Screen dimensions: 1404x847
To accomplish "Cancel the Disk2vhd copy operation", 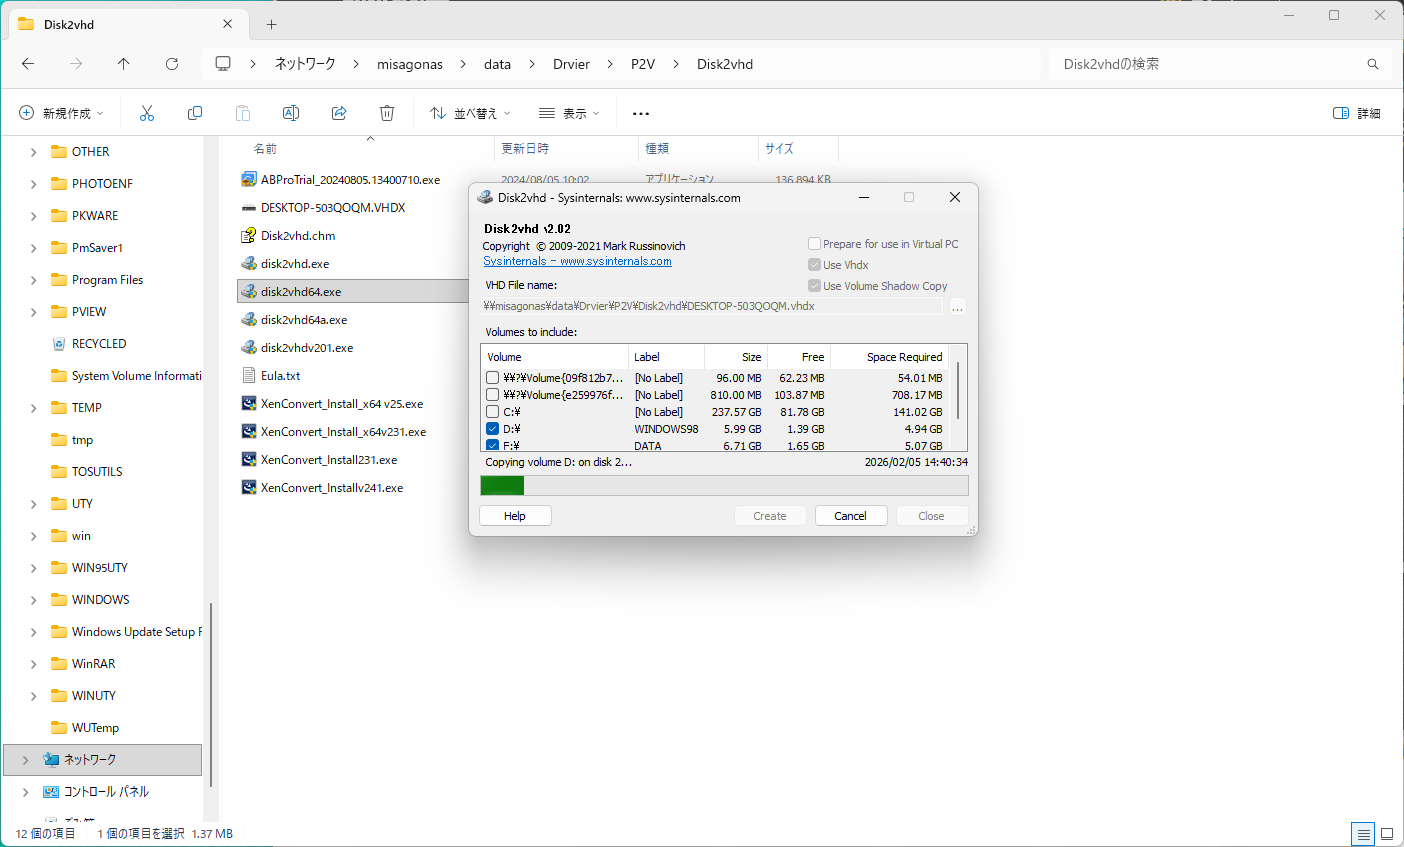I will 850,516.
